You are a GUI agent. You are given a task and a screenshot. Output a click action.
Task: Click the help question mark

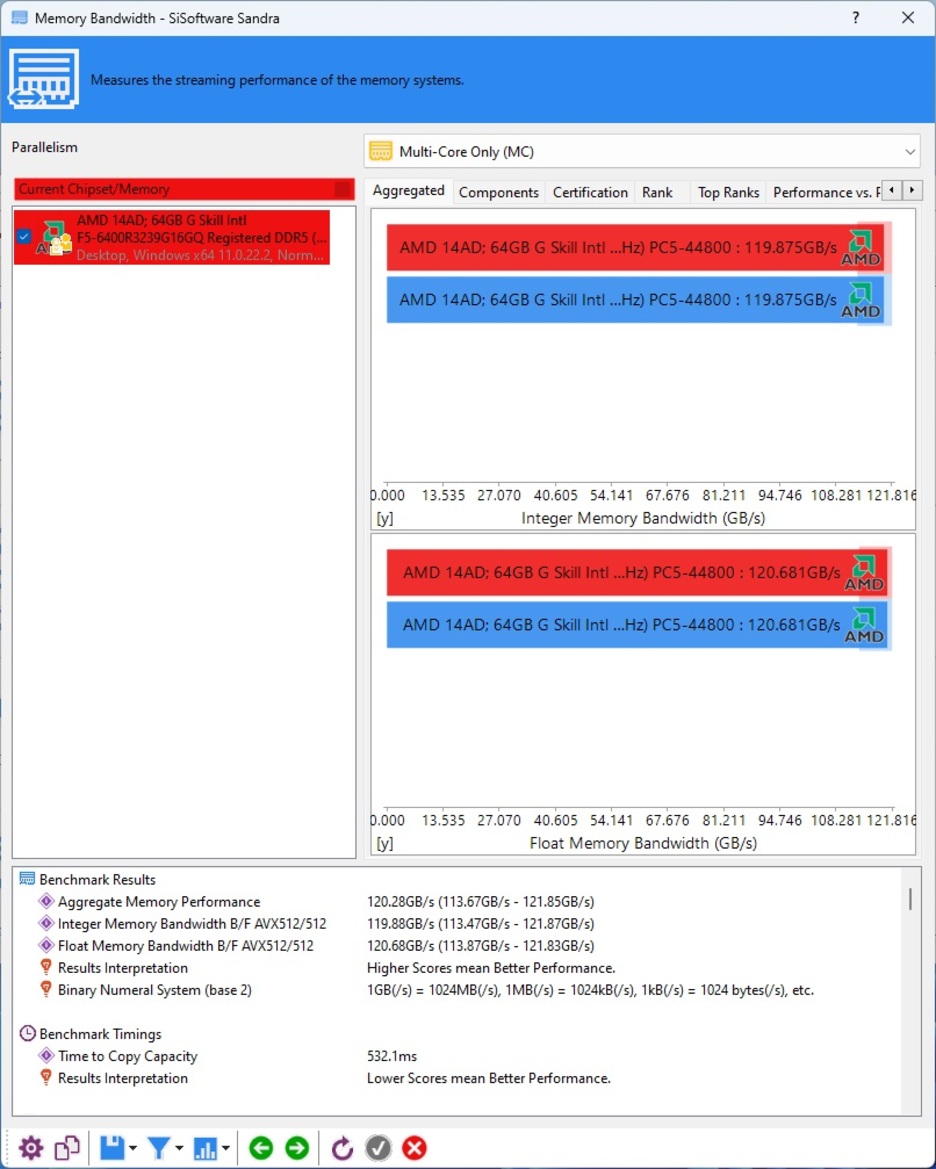point(856,18)
